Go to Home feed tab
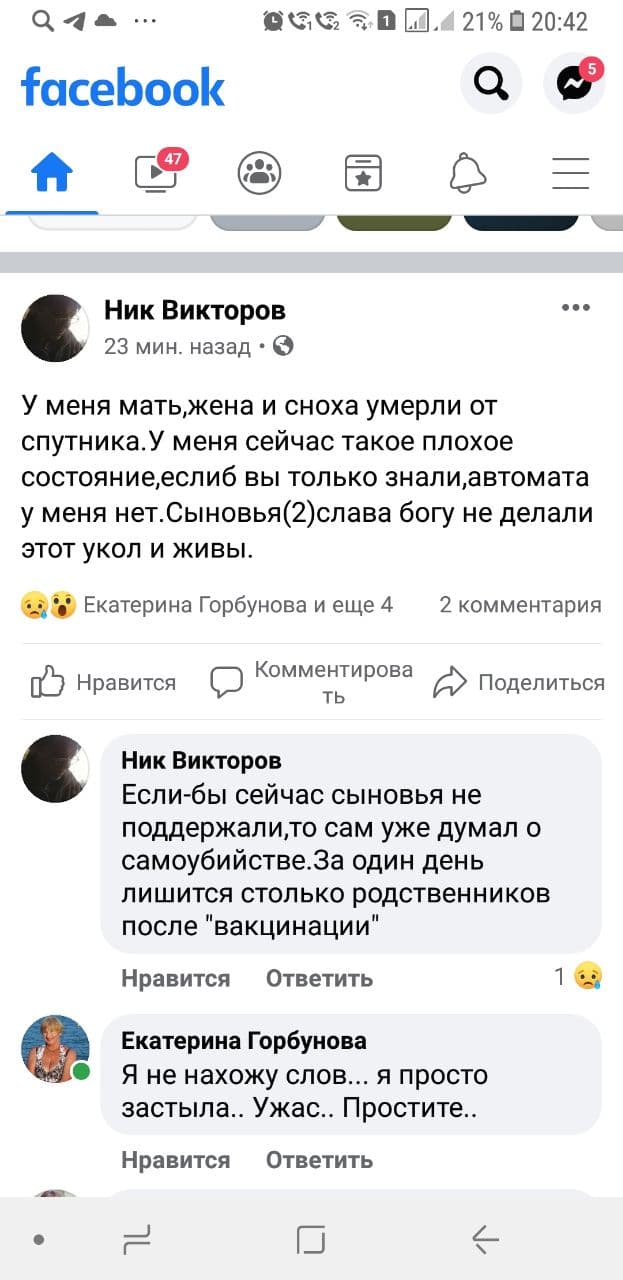Image resolution: width=623 pixels, height=1280 pixels. (52, 174)
